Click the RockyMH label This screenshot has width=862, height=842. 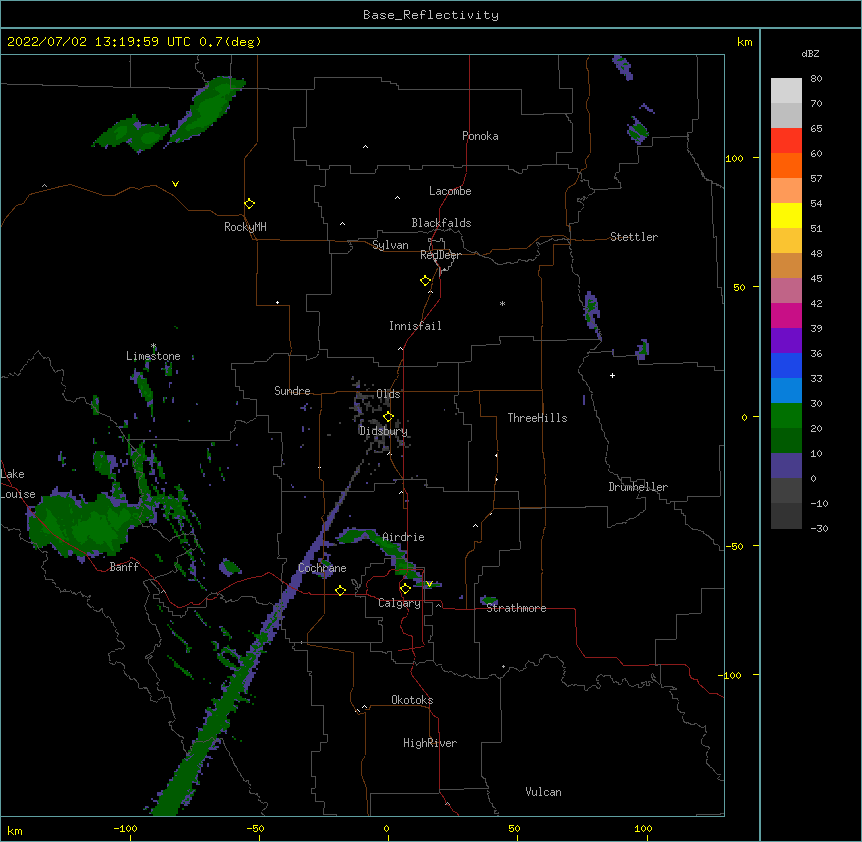pos(245,227)
